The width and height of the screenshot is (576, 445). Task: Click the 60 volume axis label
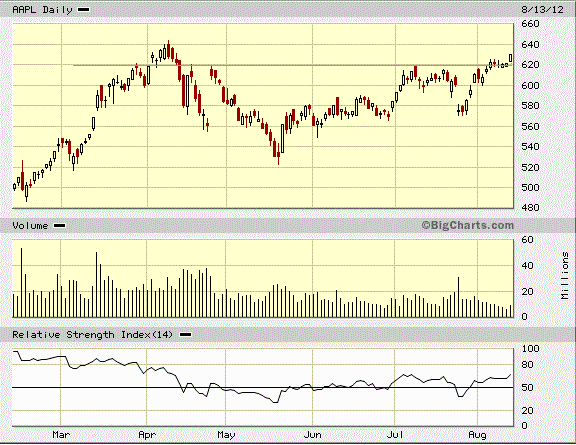(x=528, y=240)
